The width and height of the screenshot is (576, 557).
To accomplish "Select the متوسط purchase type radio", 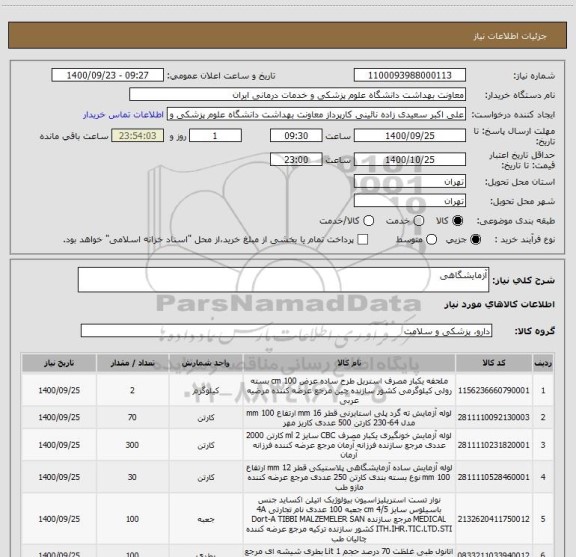I will tap(431, 240).
